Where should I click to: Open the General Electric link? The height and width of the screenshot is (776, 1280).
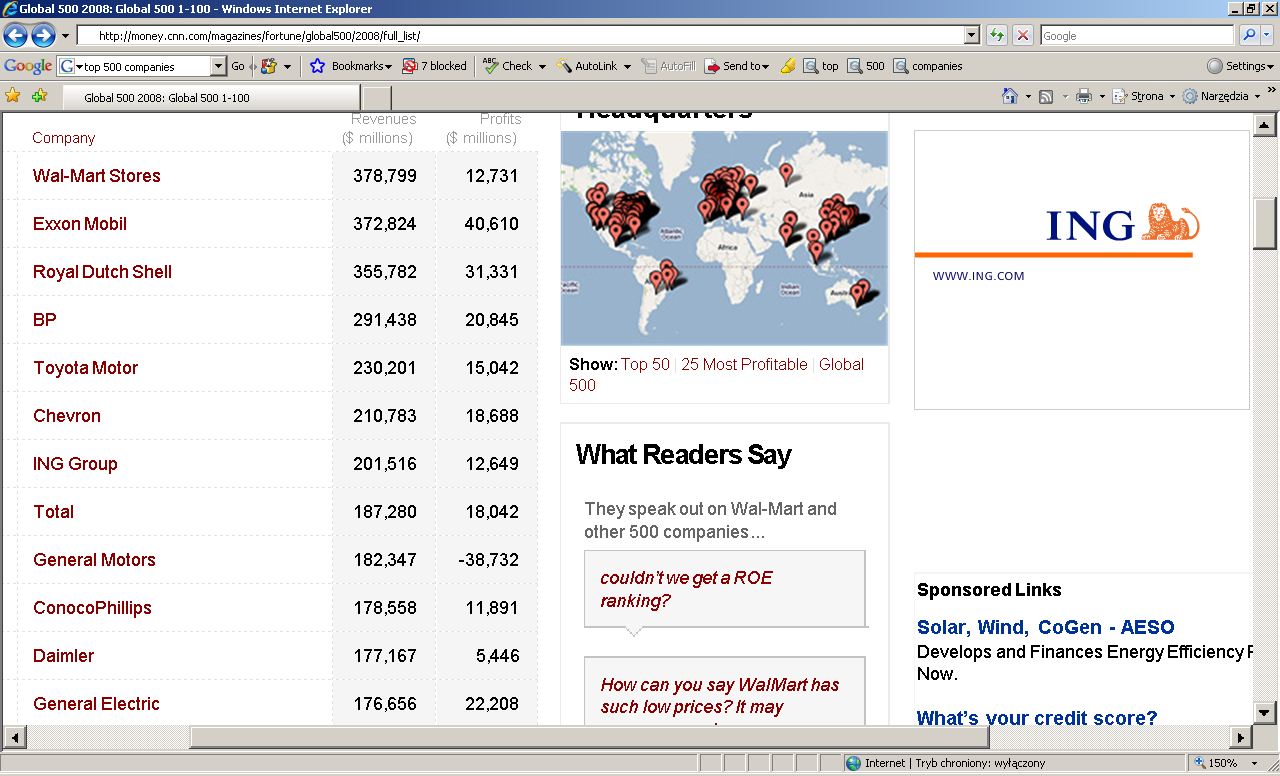click(97, 704)
